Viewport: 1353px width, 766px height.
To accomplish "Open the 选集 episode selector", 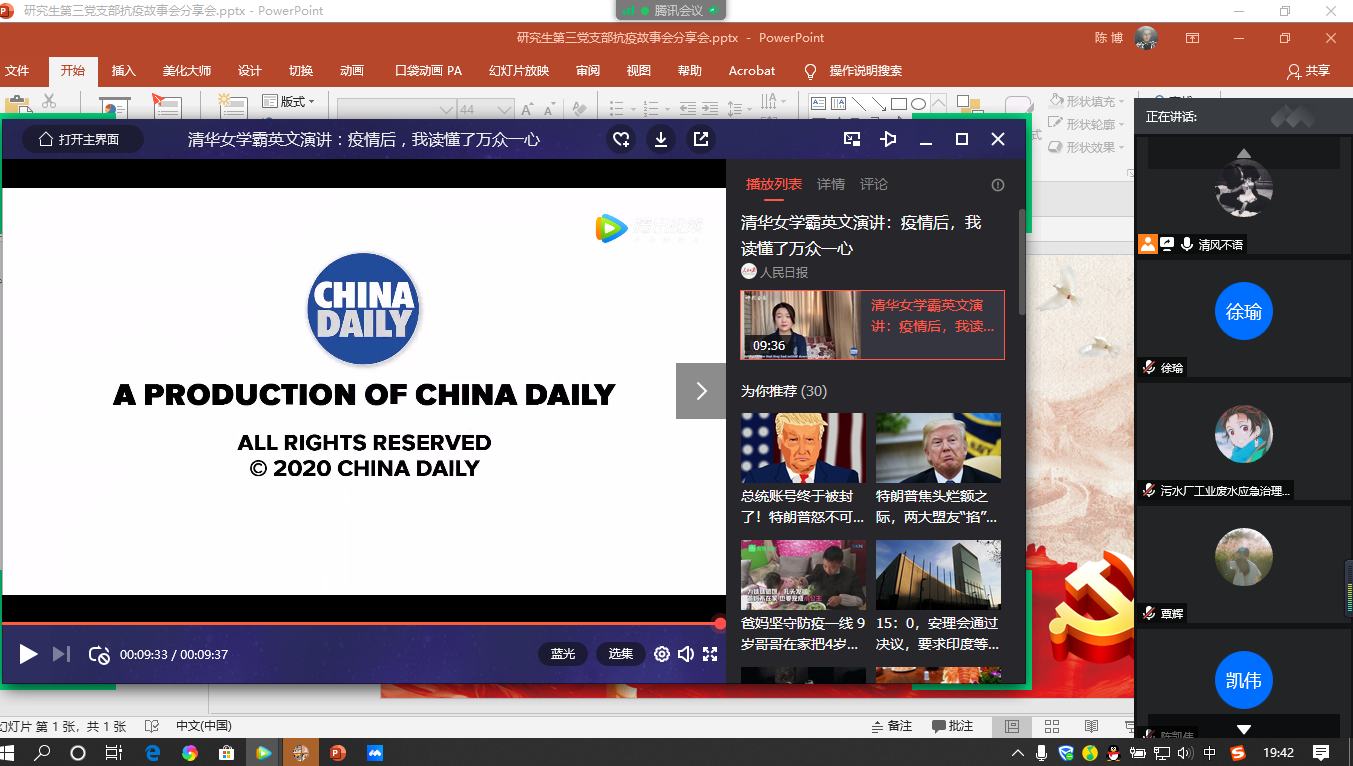I will tap(621, 654).
